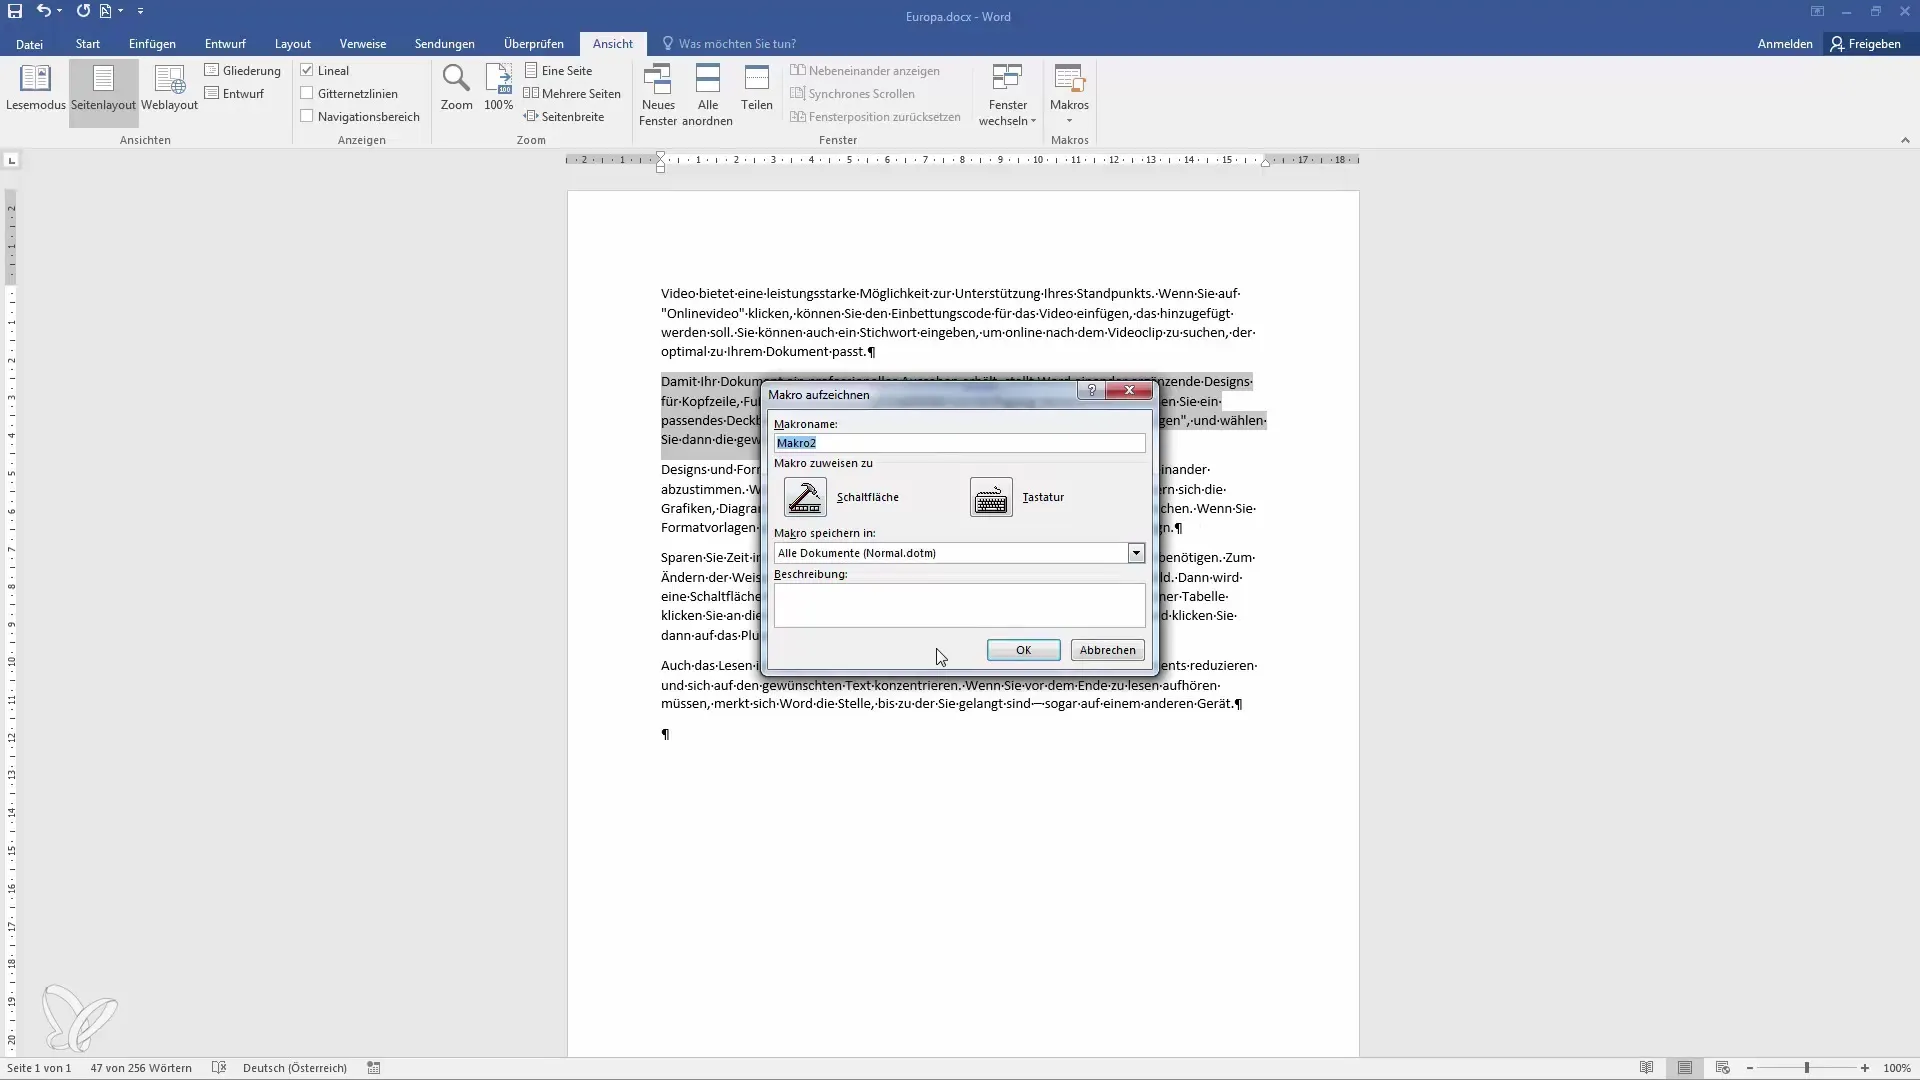
Task: Switch to web layout in status bar
Action: pyautogui.click(x=1722, y=1068)
